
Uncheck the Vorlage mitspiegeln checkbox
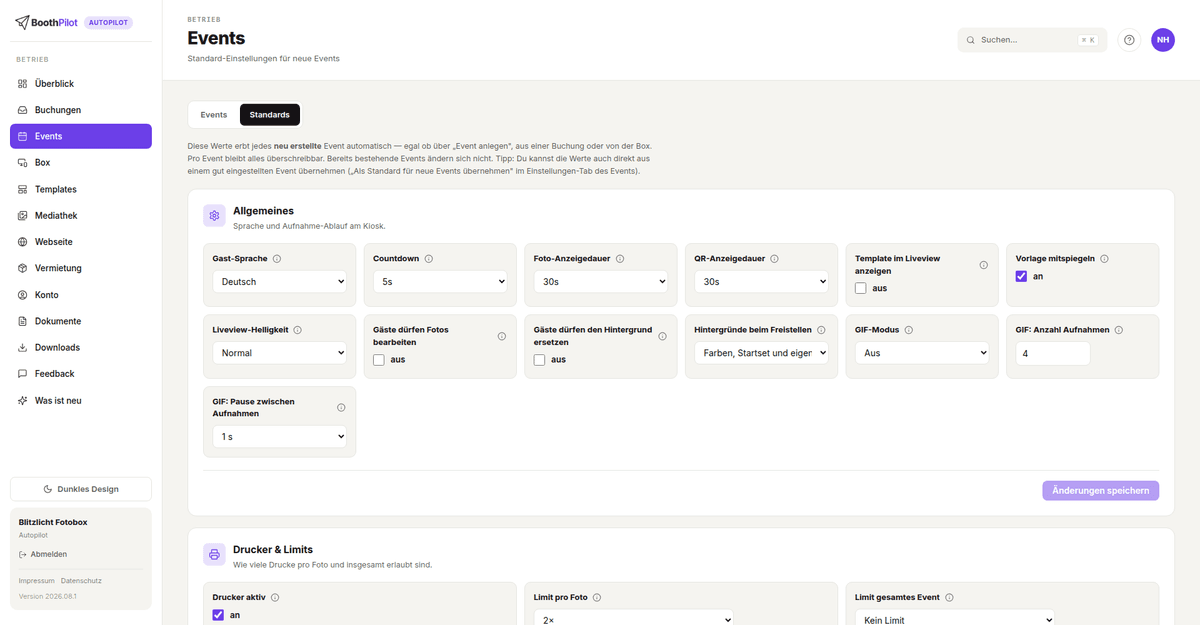pos(1022,276)
